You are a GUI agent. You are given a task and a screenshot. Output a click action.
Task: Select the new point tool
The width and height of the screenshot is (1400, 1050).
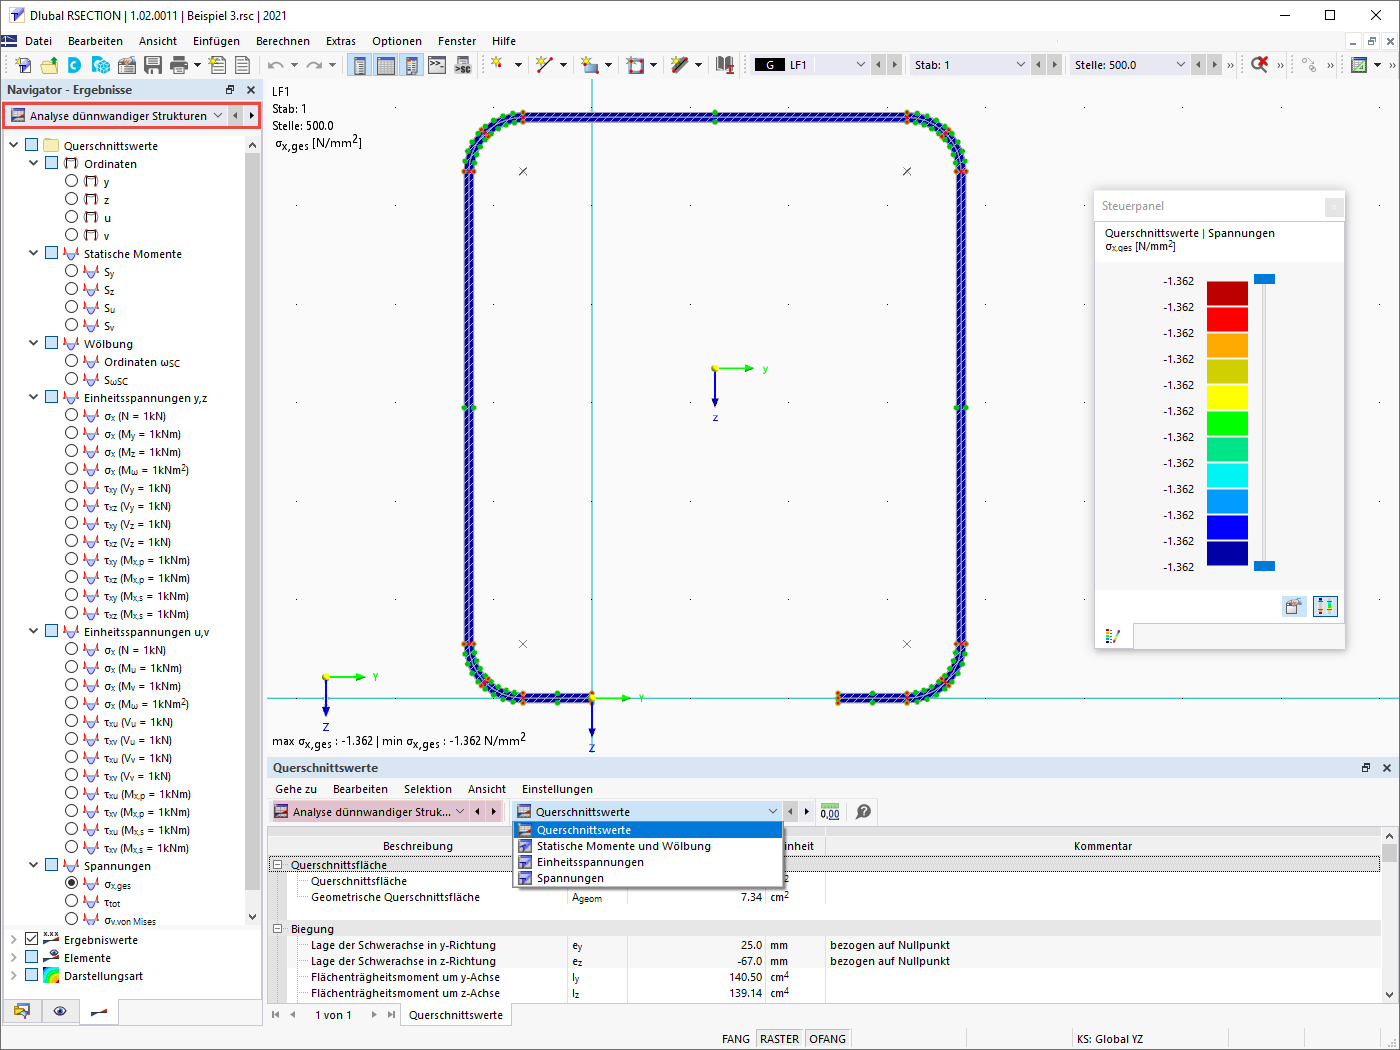(497, 65)
